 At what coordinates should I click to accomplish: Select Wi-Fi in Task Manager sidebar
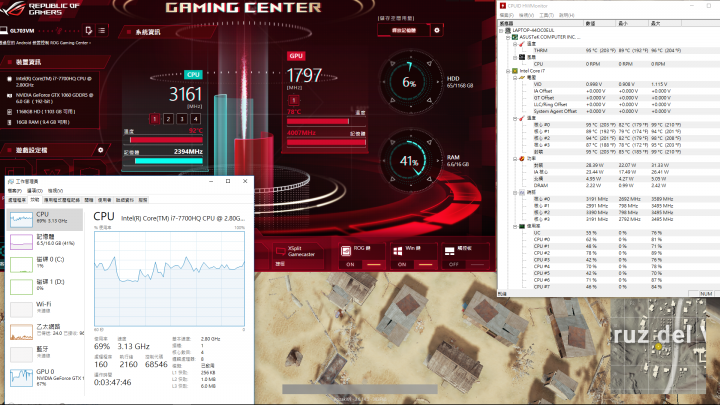45,309
